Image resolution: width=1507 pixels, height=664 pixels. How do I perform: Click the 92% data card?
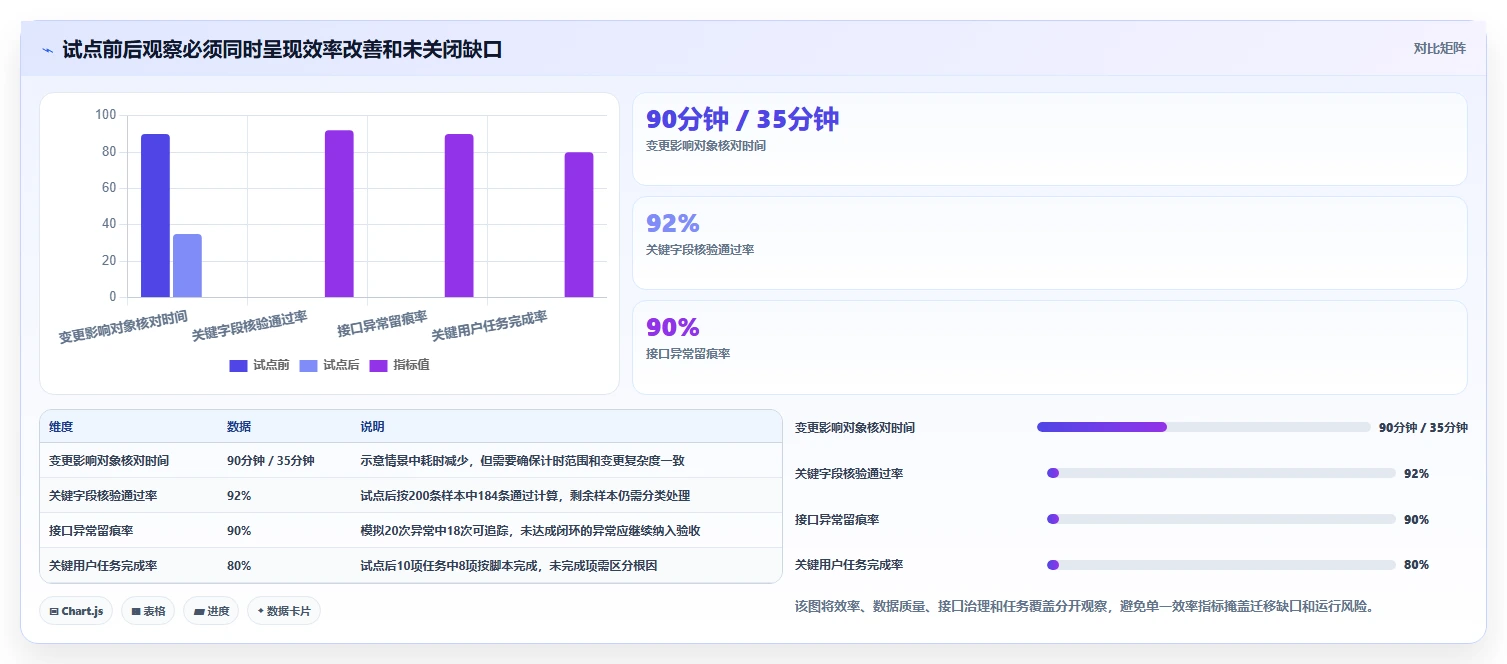click(x=1049, y=243)
